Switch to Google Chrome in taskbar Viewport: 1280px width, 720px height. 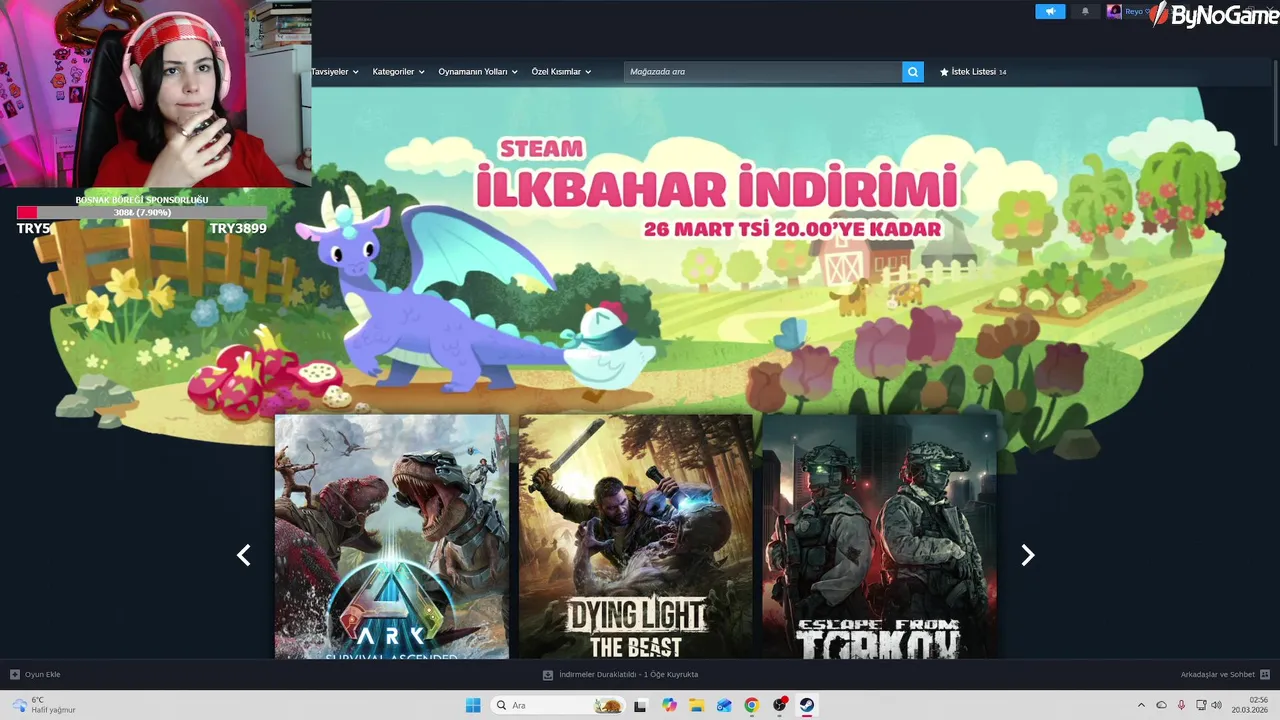pos(752,705)
